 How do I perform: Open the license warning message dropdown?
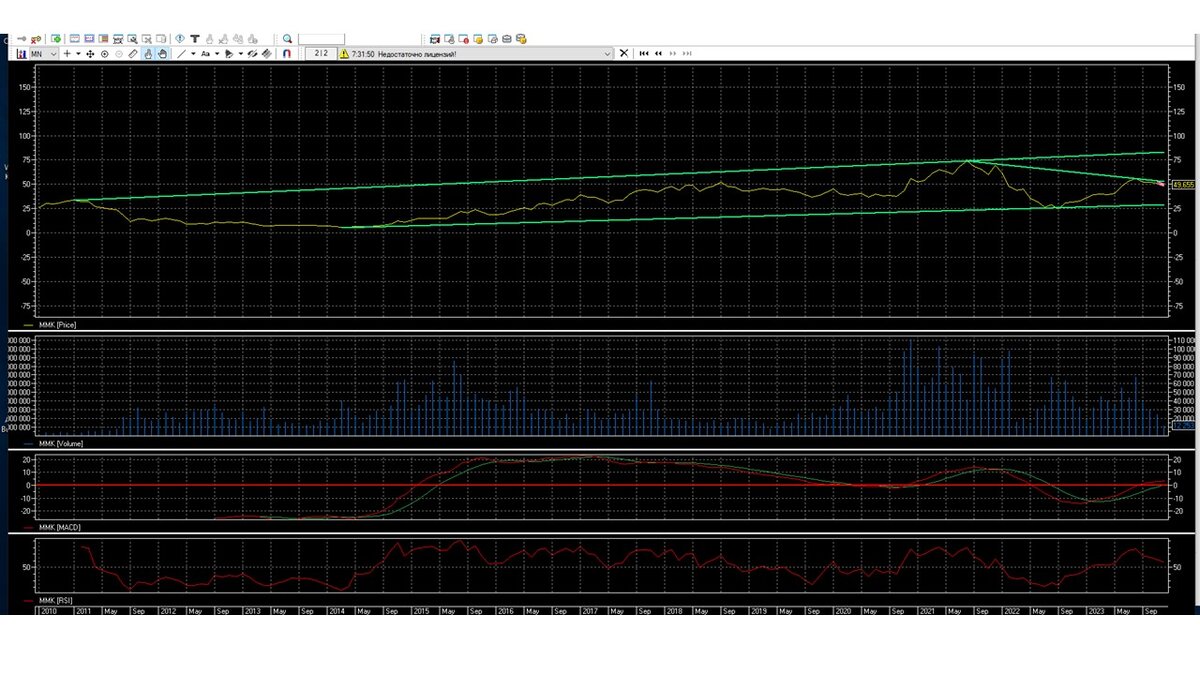(607, 53)
